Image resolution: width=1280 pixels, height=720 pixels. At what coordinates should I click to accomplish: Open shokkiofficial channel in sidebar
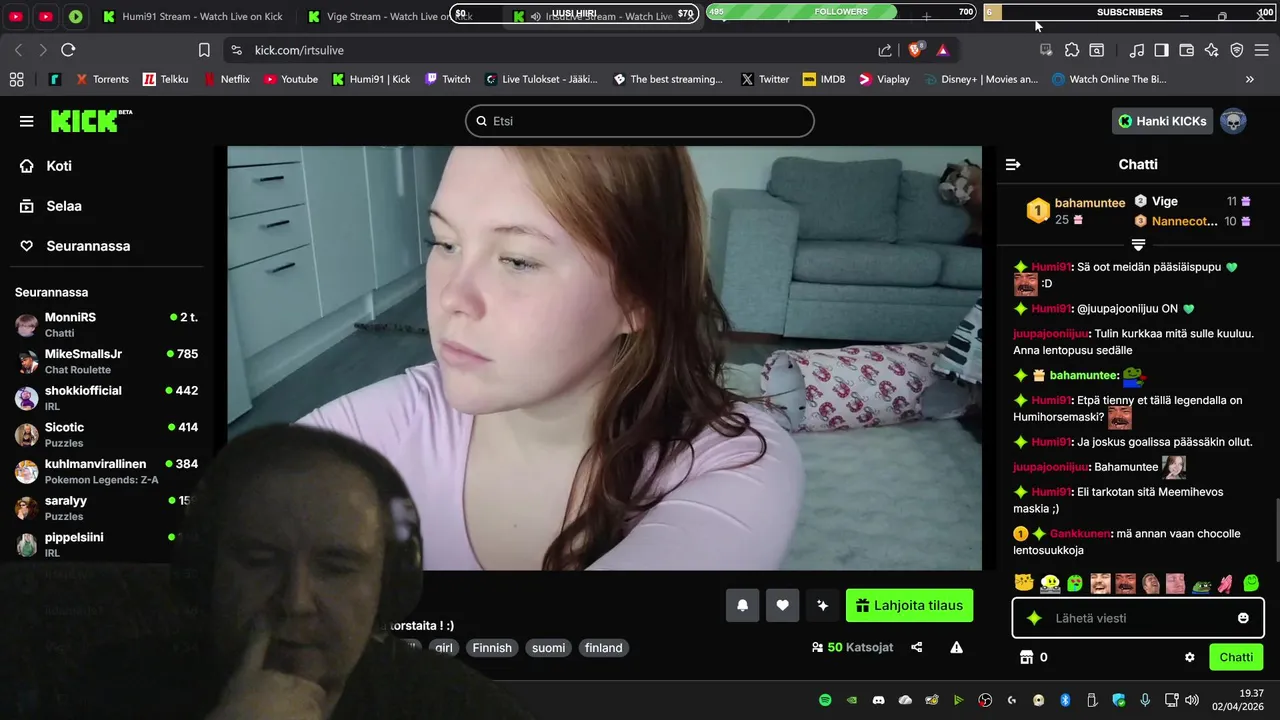pyautogui.click(x=106, y=398)
